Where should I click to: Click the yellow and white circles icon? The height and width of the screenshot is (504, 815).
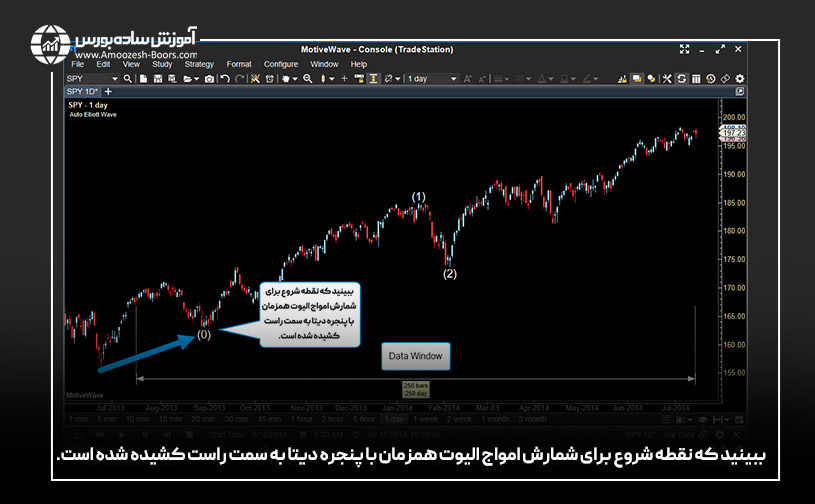pos(651,78)
